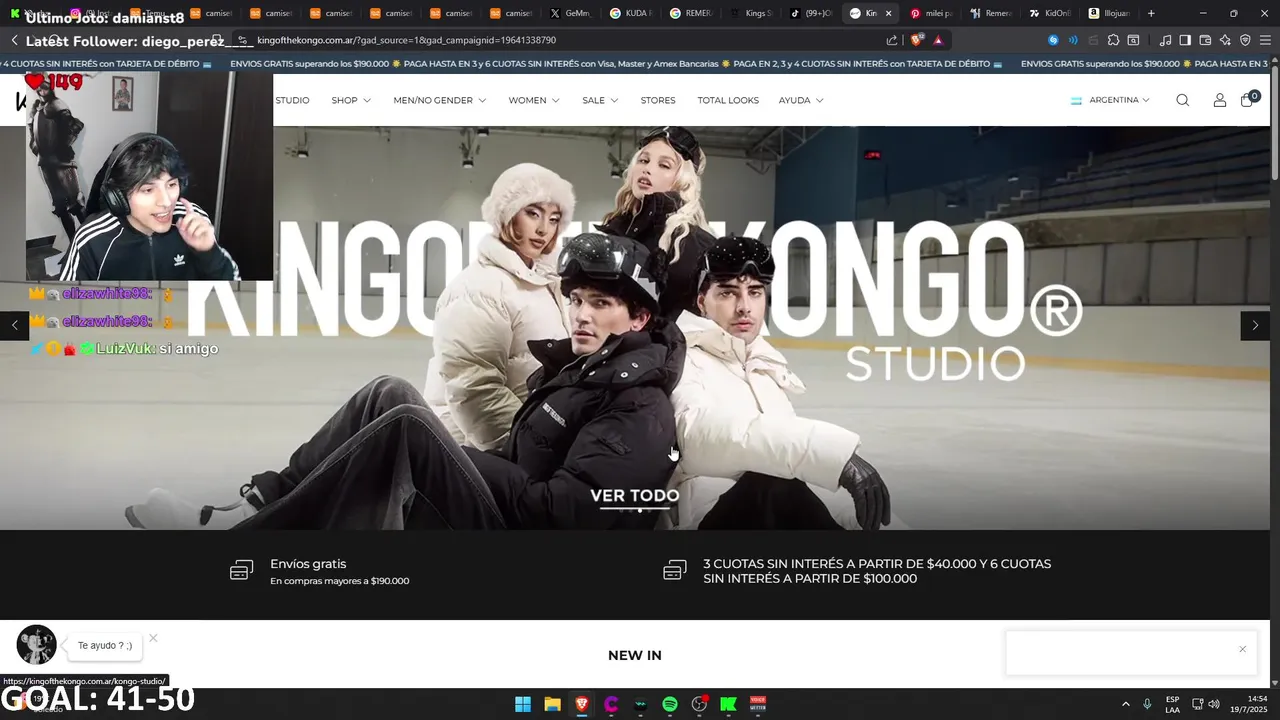Open OBS Studio from the taskbar

699,704
